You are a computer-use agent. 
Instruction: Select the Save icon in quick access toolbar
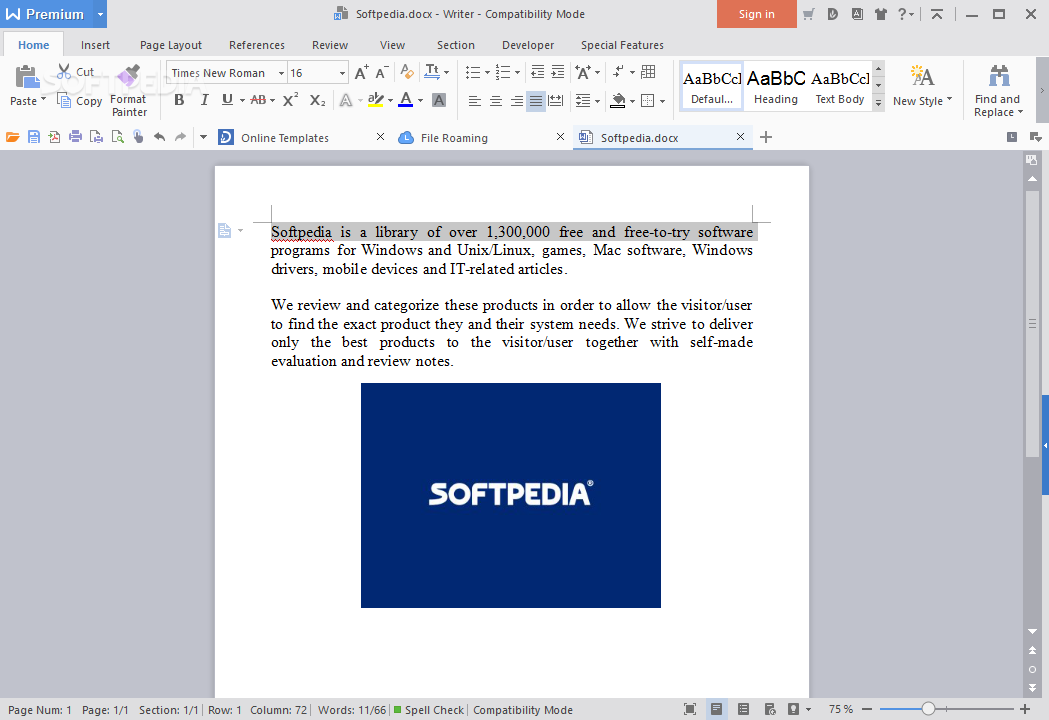pyautogui.click(x=34, y=137)
